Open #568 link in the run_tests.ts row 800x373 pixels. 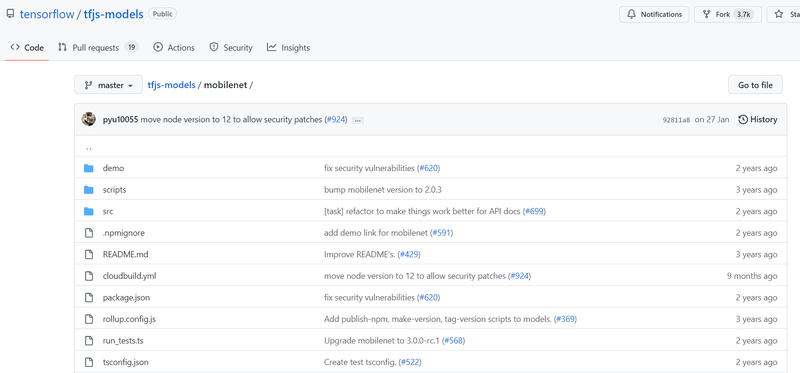(454, 340)
